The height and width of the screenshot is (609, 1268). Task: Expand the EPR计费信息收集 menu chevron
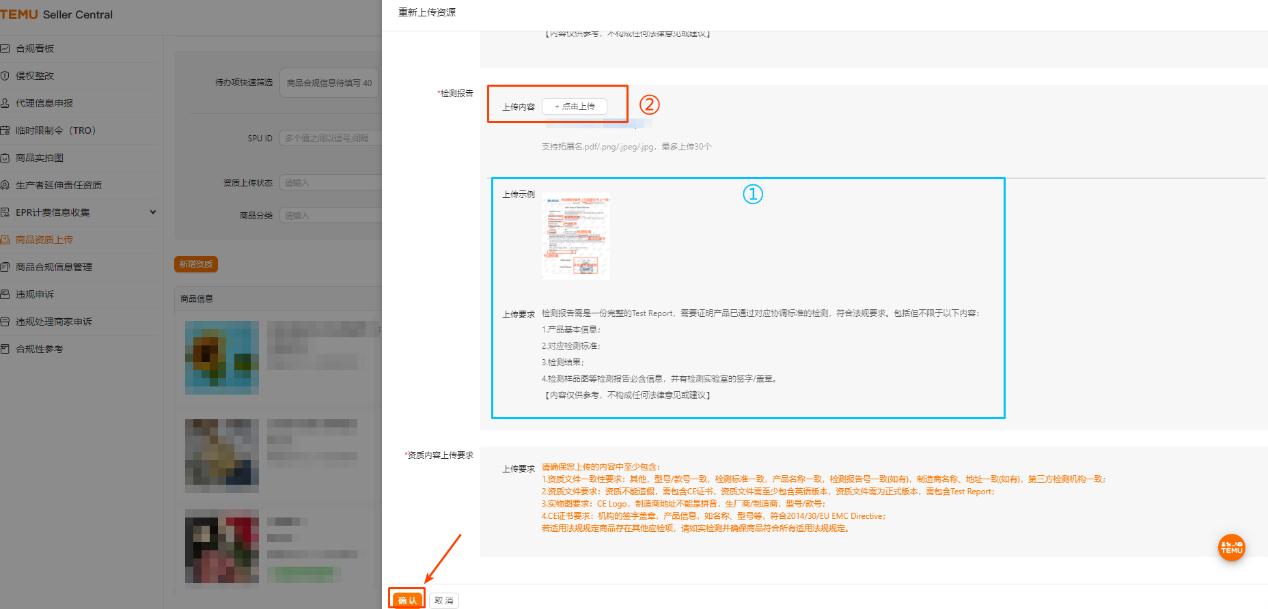155,211
